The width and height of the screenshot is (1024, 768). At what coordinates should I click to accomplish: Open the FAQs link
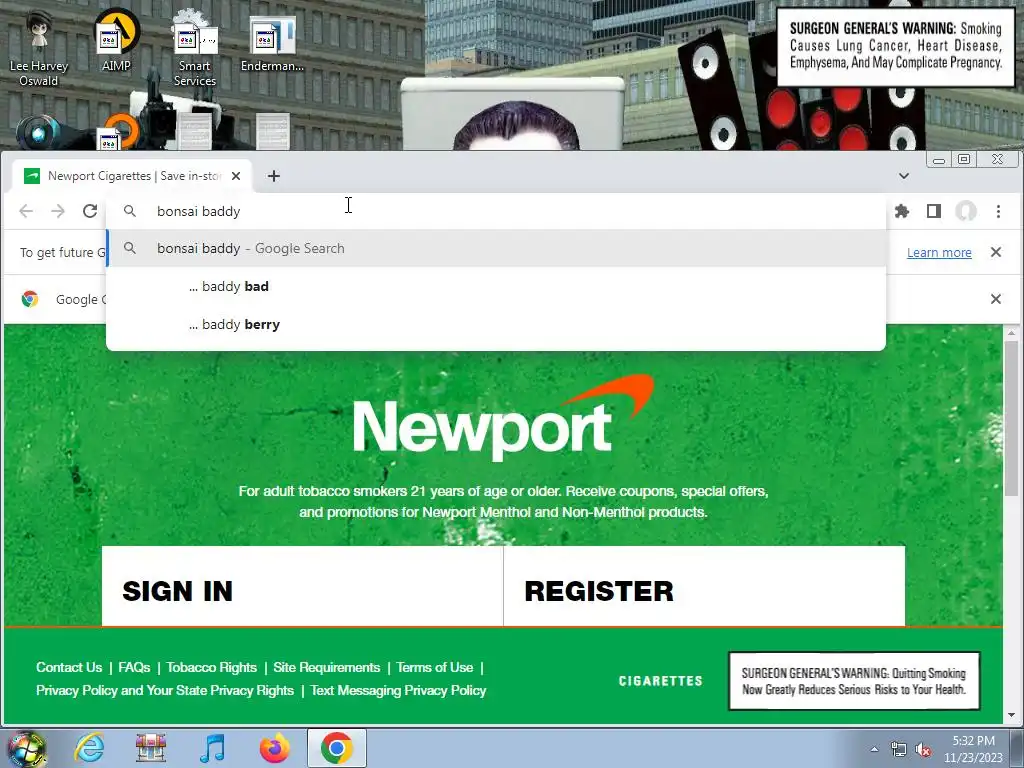coord(135,667)
